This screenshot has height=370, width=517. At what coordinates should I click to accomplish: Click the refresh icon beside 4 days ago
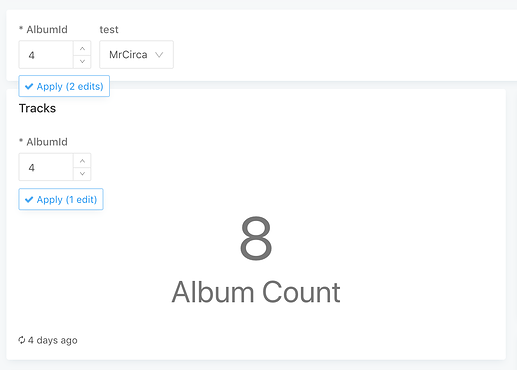(x=22, y=340)
